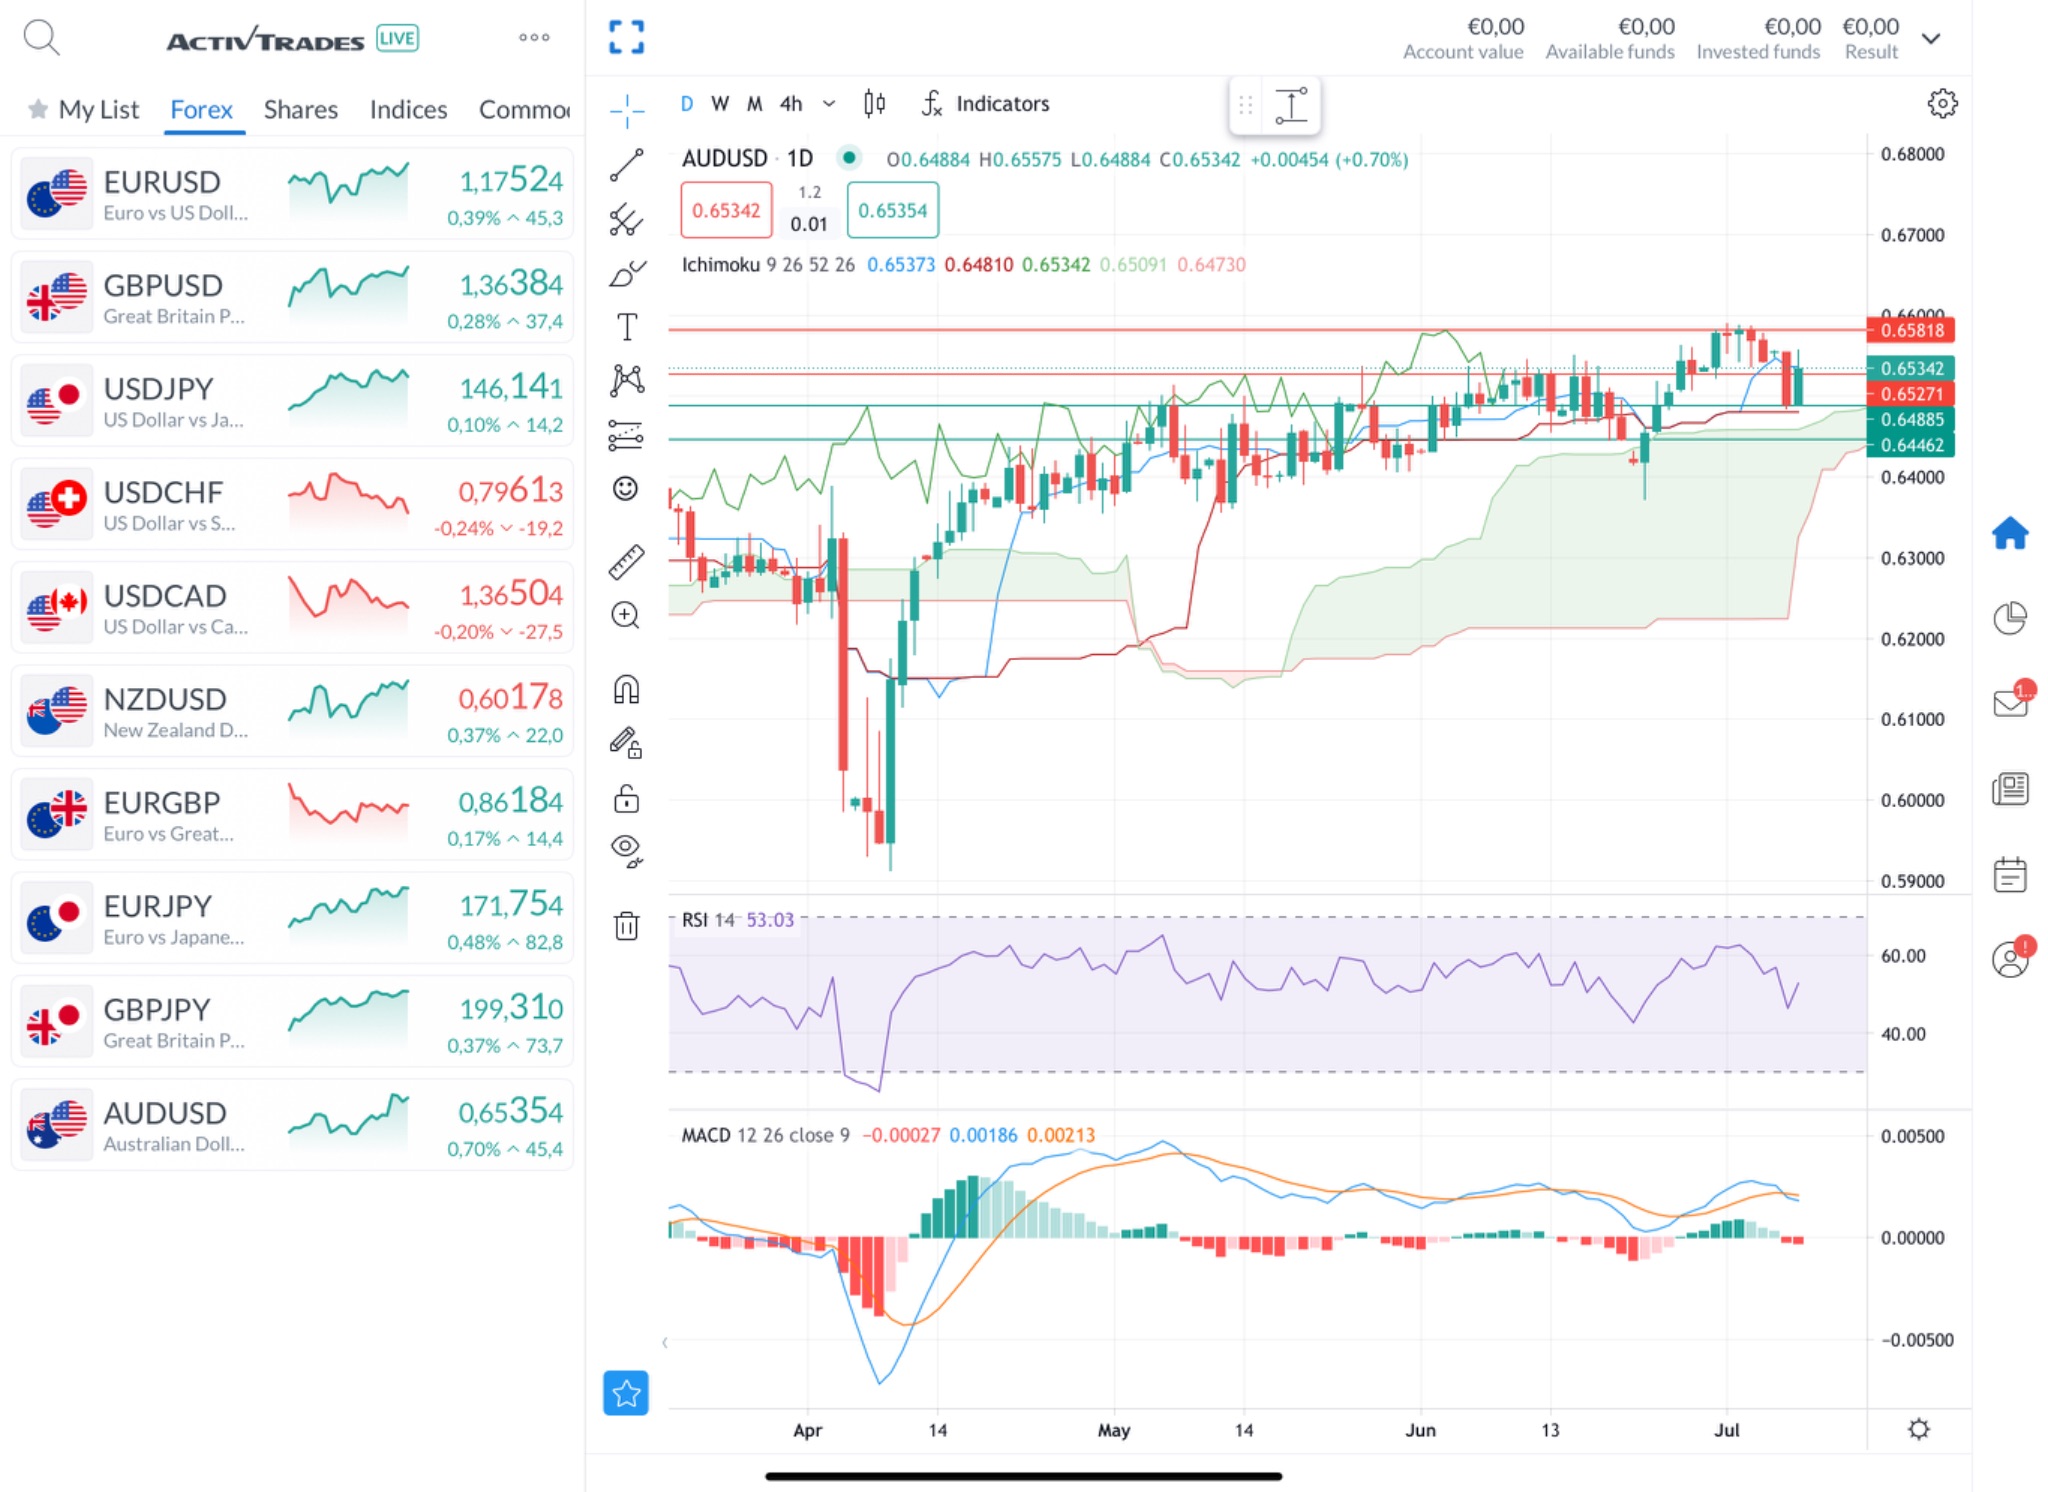
Task: Open the Indicators panel
Action: point(1002,103)
